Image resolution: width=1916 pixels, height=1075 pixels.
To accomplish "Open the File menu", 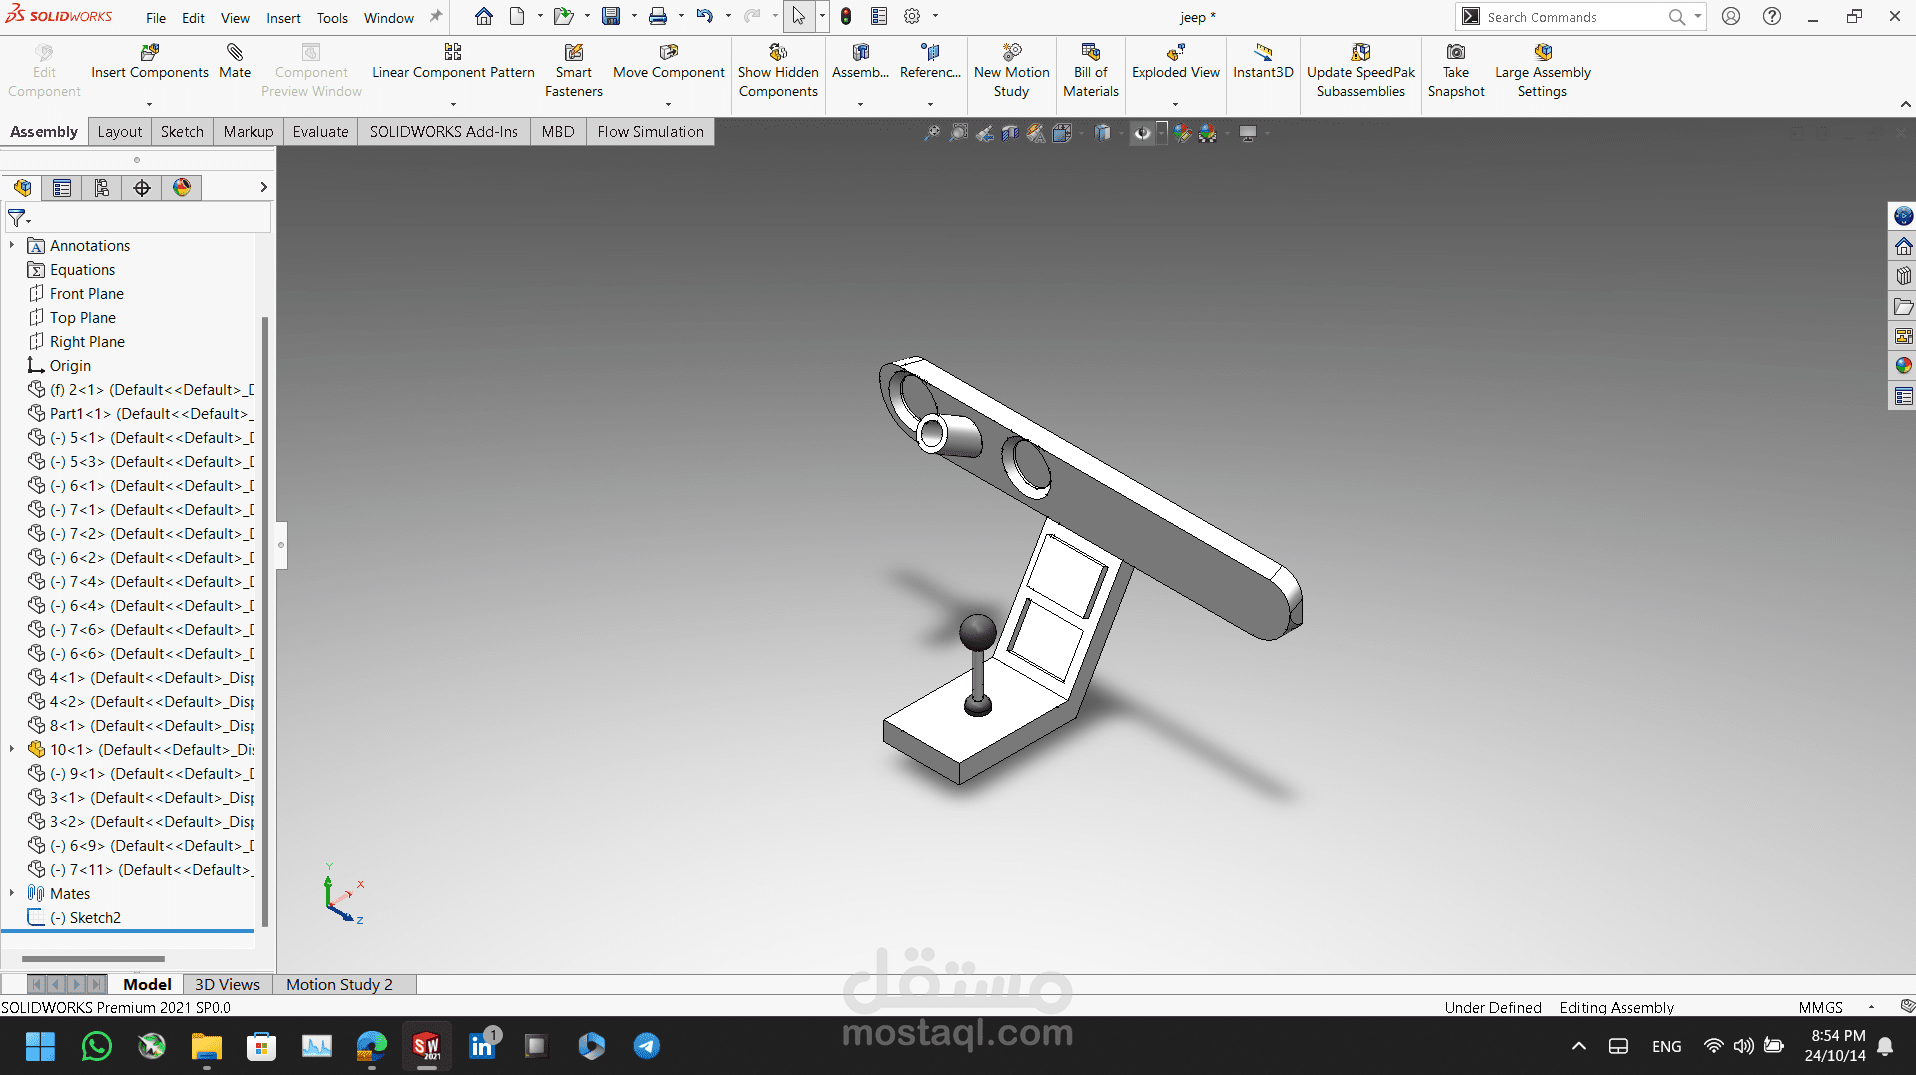I will 156,18.
